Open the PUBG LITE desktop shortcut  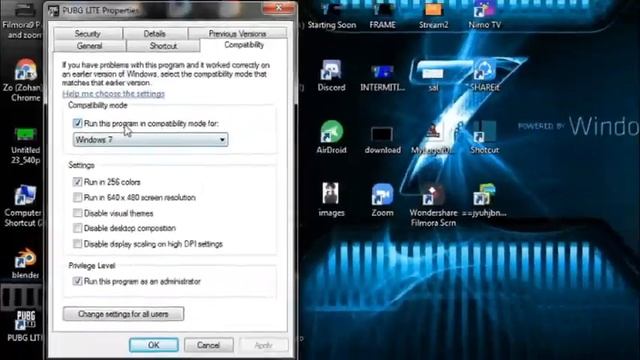24,326
